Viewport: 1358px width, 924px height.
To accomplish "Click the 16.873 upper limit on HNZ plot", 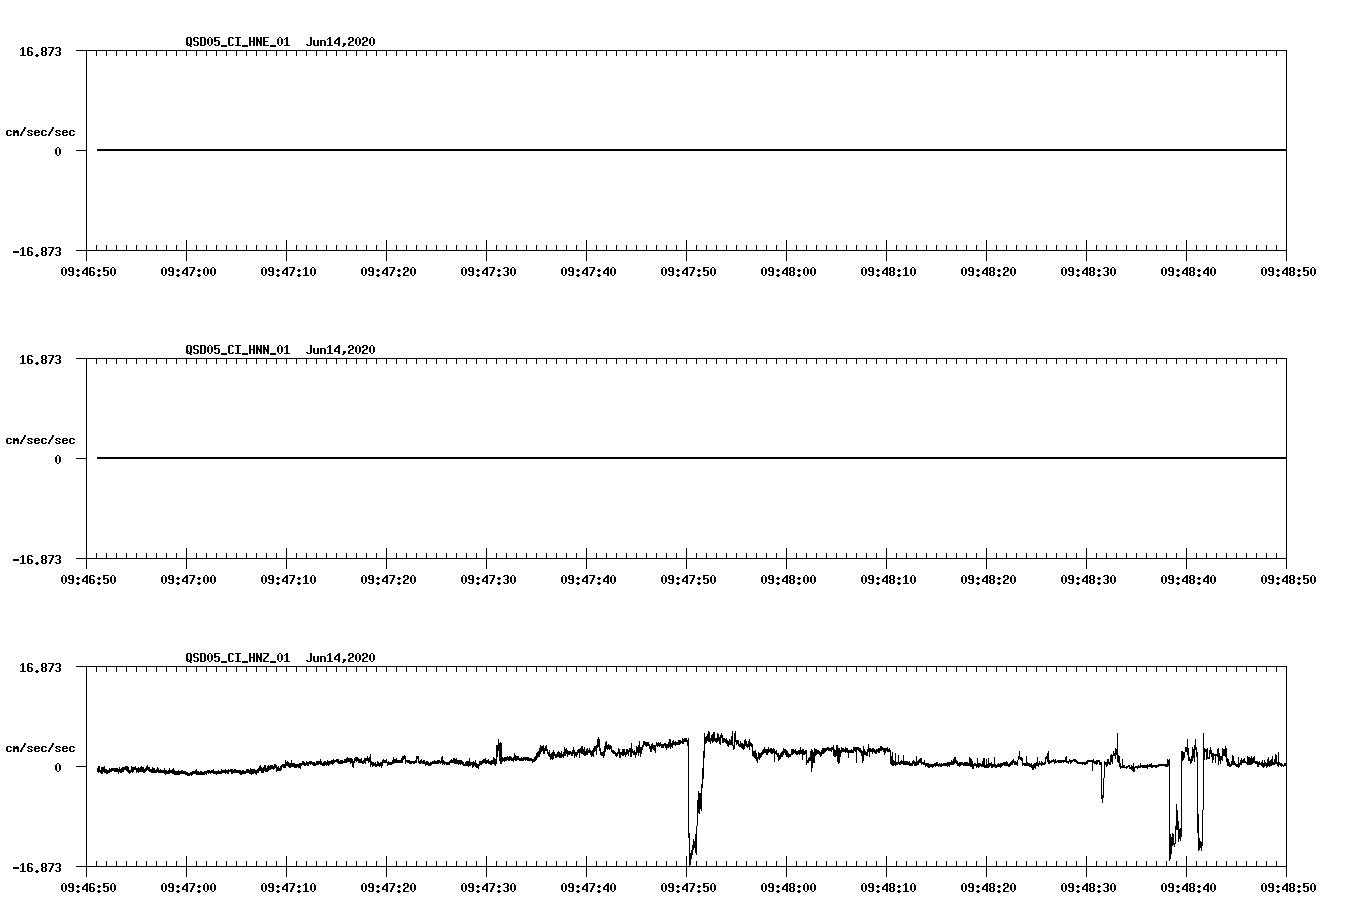I will tap(40, 667).
